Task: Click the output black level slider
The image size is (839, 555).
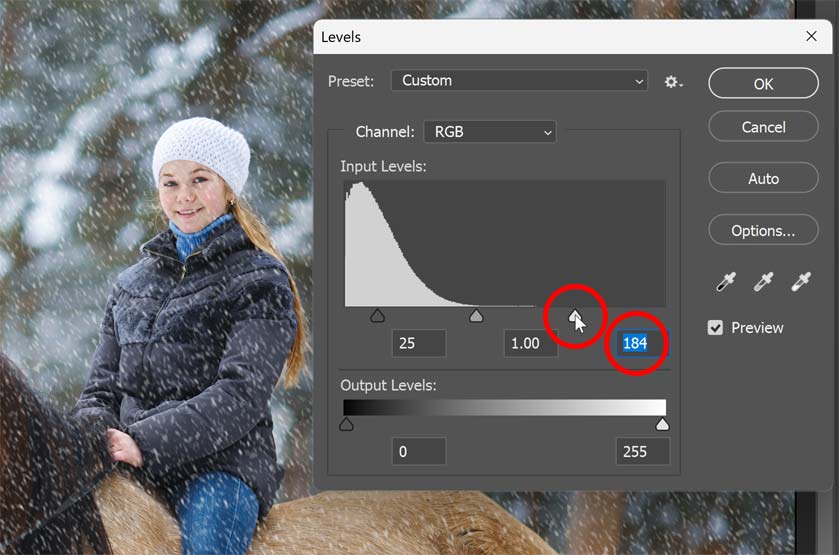Action: [x=346, y=424]
